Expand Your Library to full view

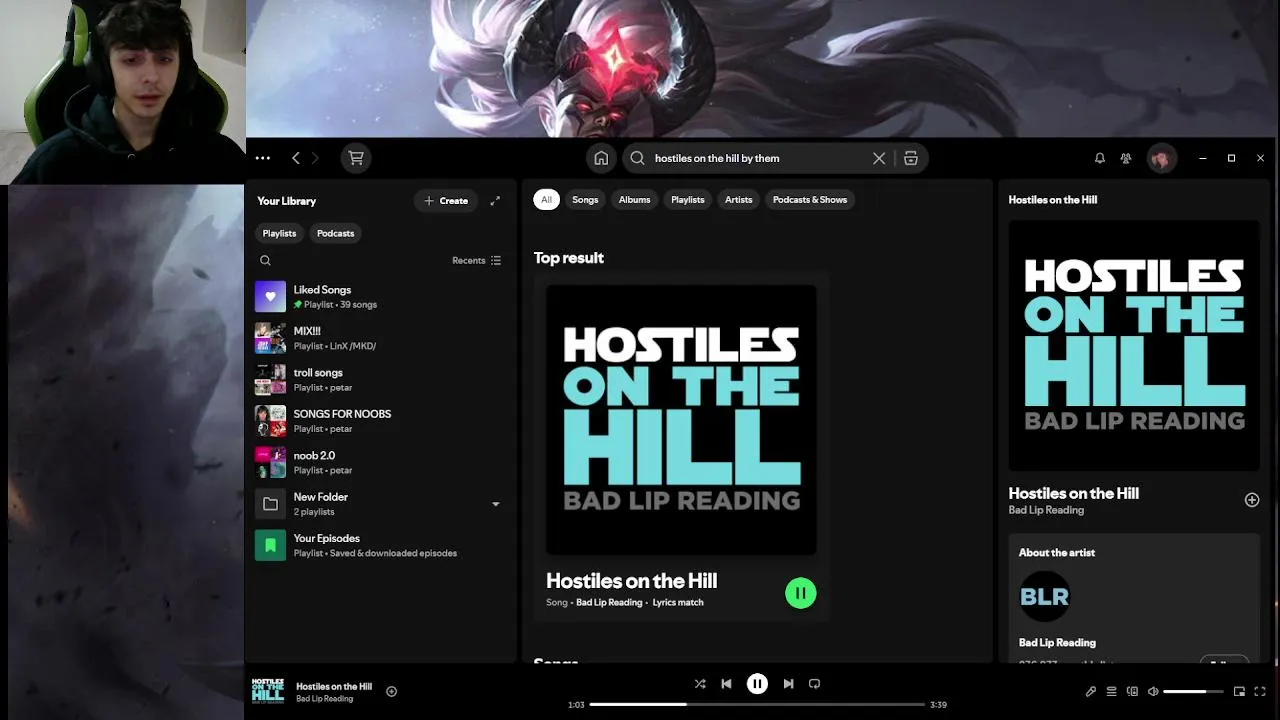pyautogui.click(x=495, y=200)
